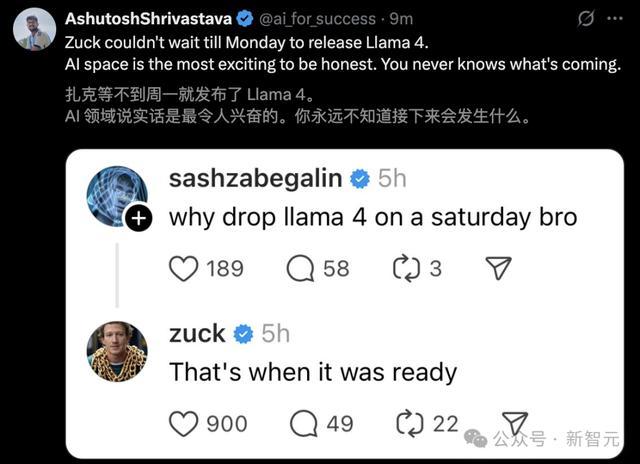
Task: Share sashzabegalin's post with the send icon
Action: tap(498, 268)
